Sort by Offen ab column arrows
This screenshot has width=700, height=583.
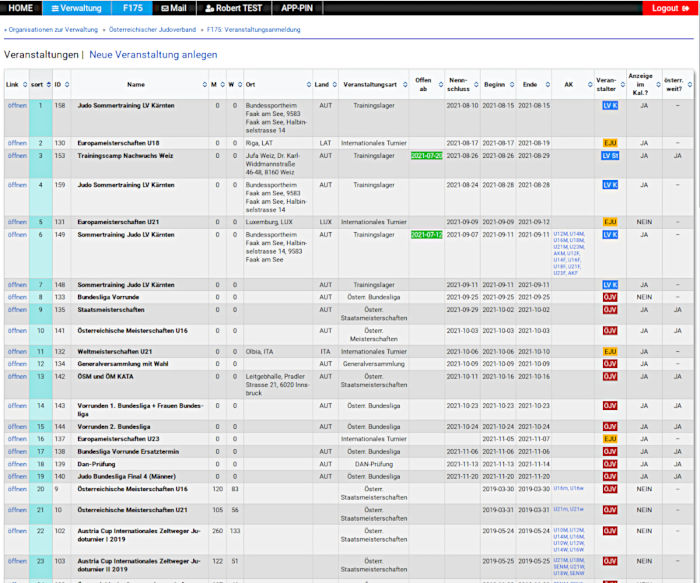(441, 84)
